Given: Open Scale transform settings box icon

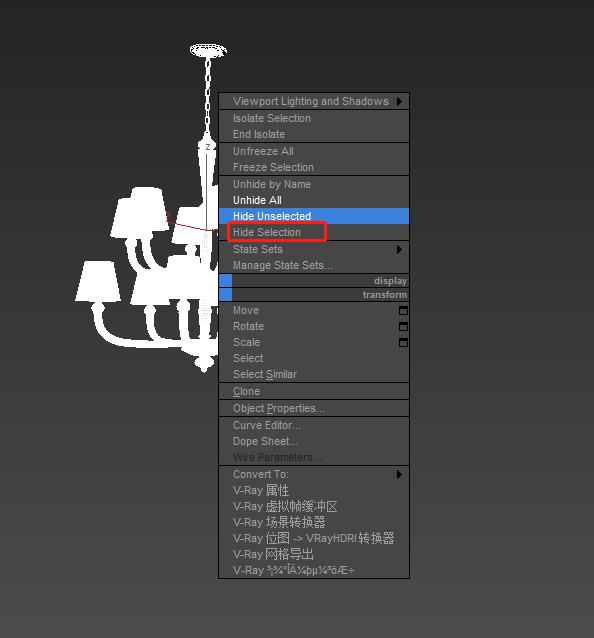Looking at the screenshot, I should point(403,343).
